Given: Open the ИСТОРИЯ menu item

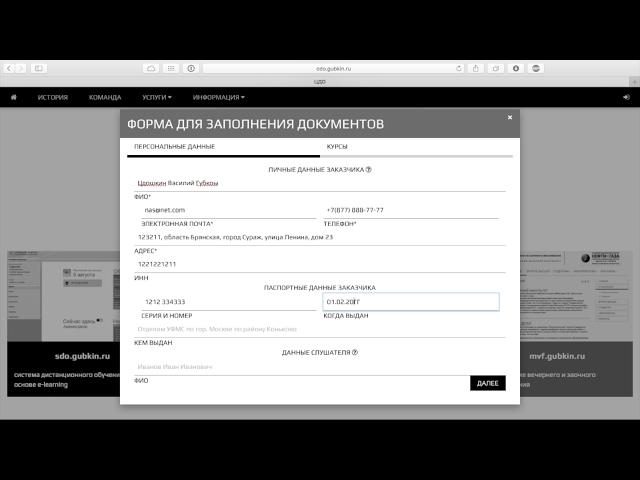Looking at the screenshot, I should pyautogui.click(x=53, y=97).
